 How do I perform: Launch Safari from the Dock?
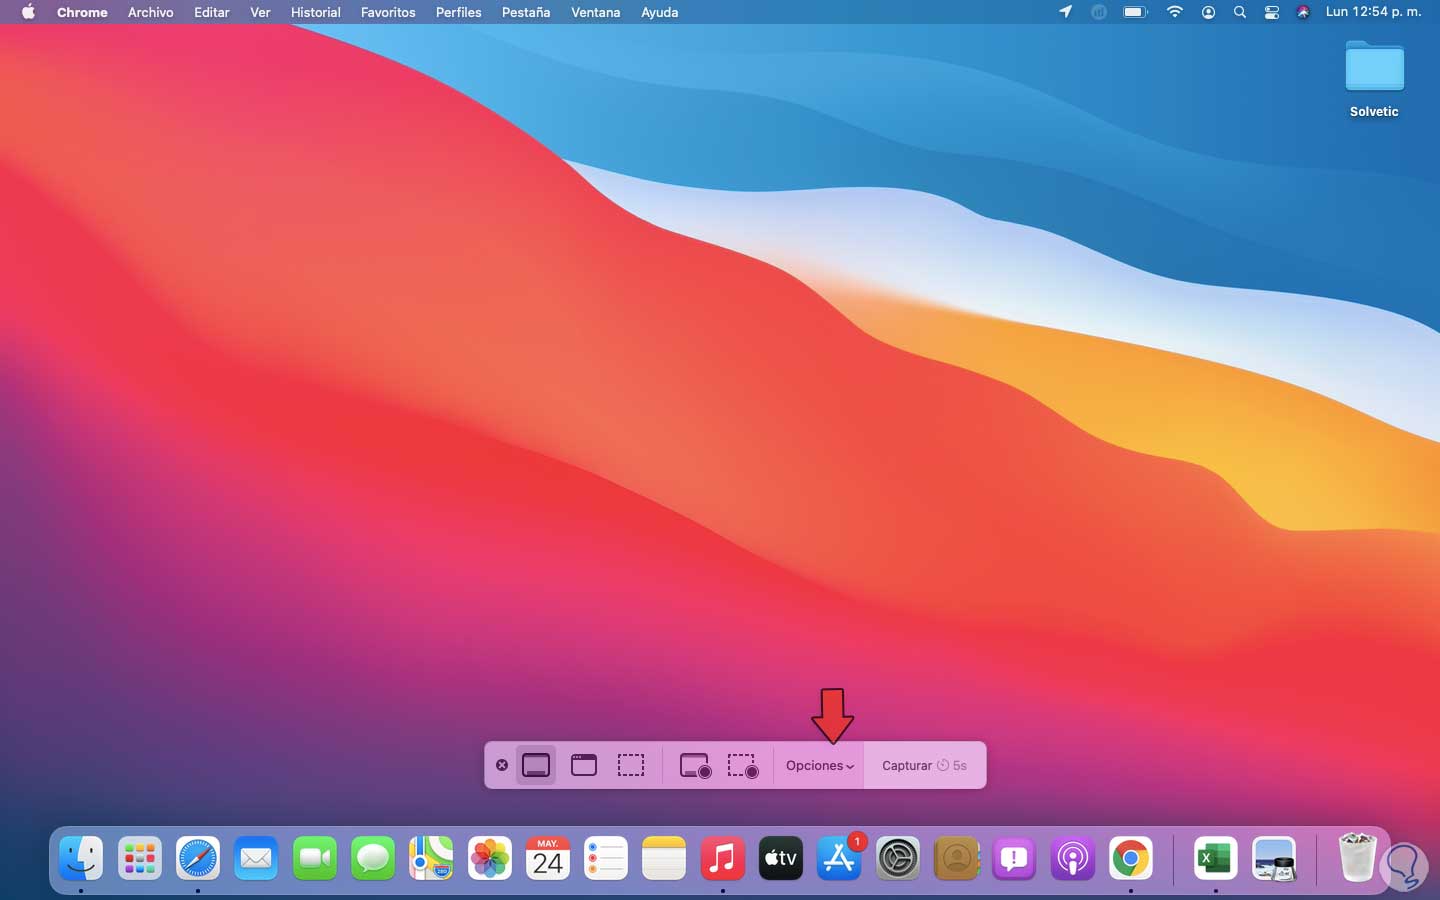[x=198, y=858]
